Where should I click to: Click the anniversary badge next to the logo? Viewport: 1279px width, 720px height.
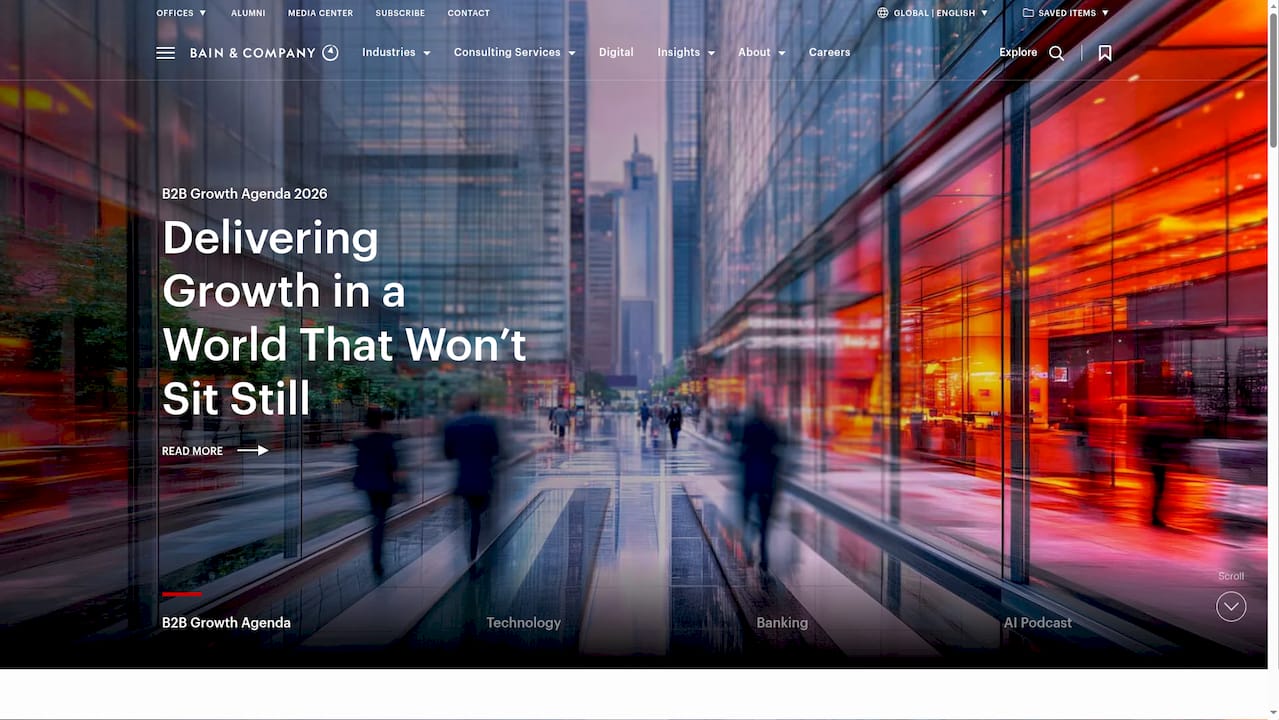(x=330, y=52)
